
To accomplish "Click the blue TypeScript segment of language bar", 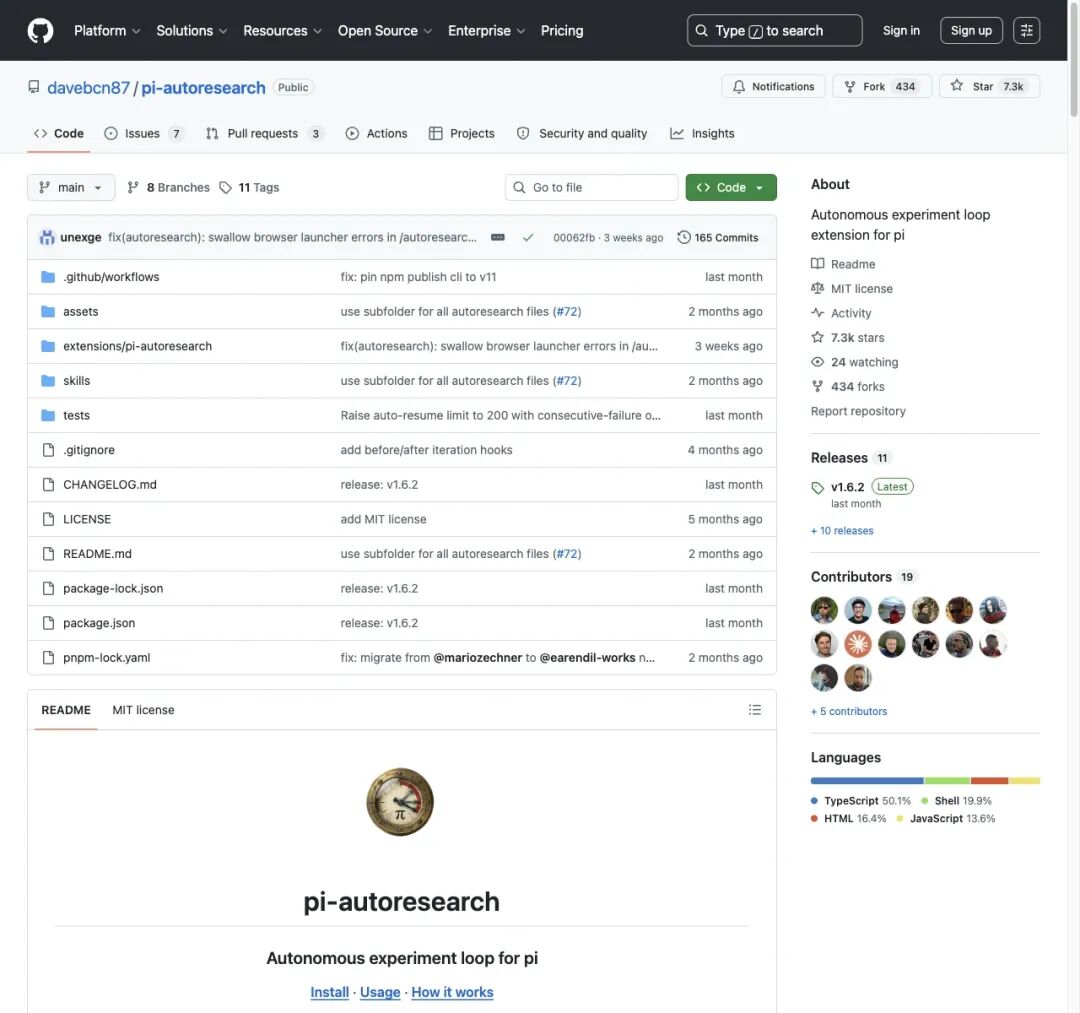I will pyautogui.click(x=866, y=780).
